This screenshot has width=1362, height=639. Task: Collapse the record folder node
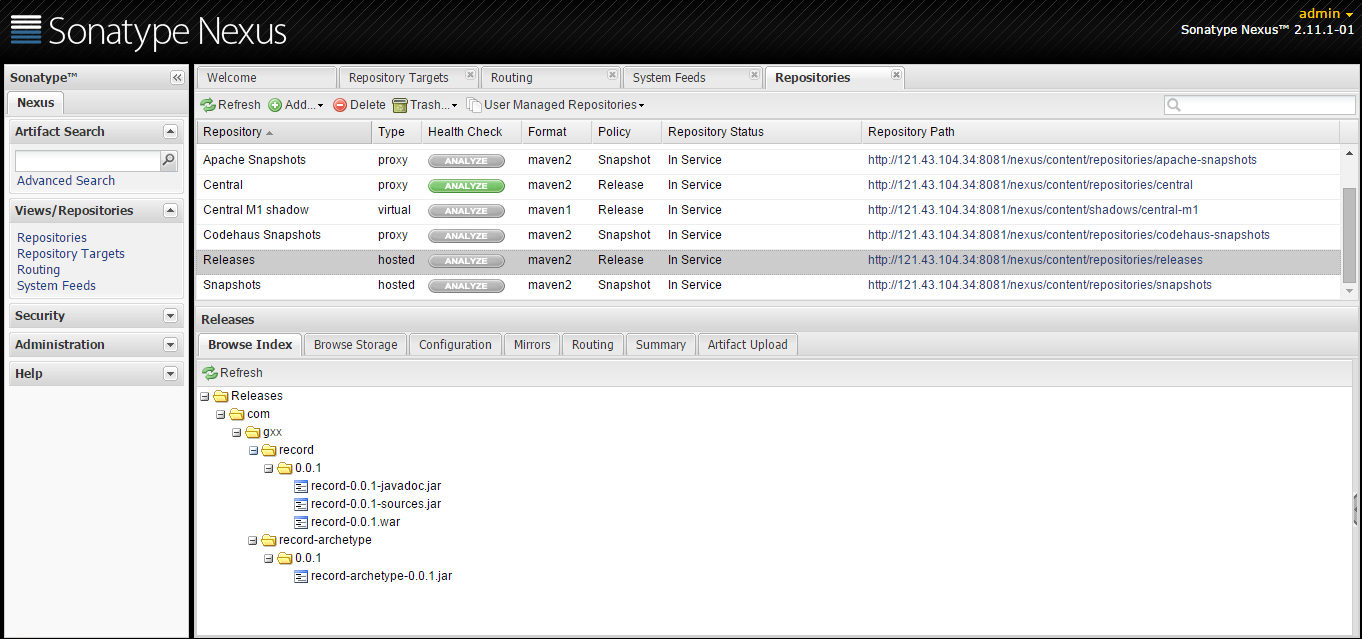click(x=253, y=450)
